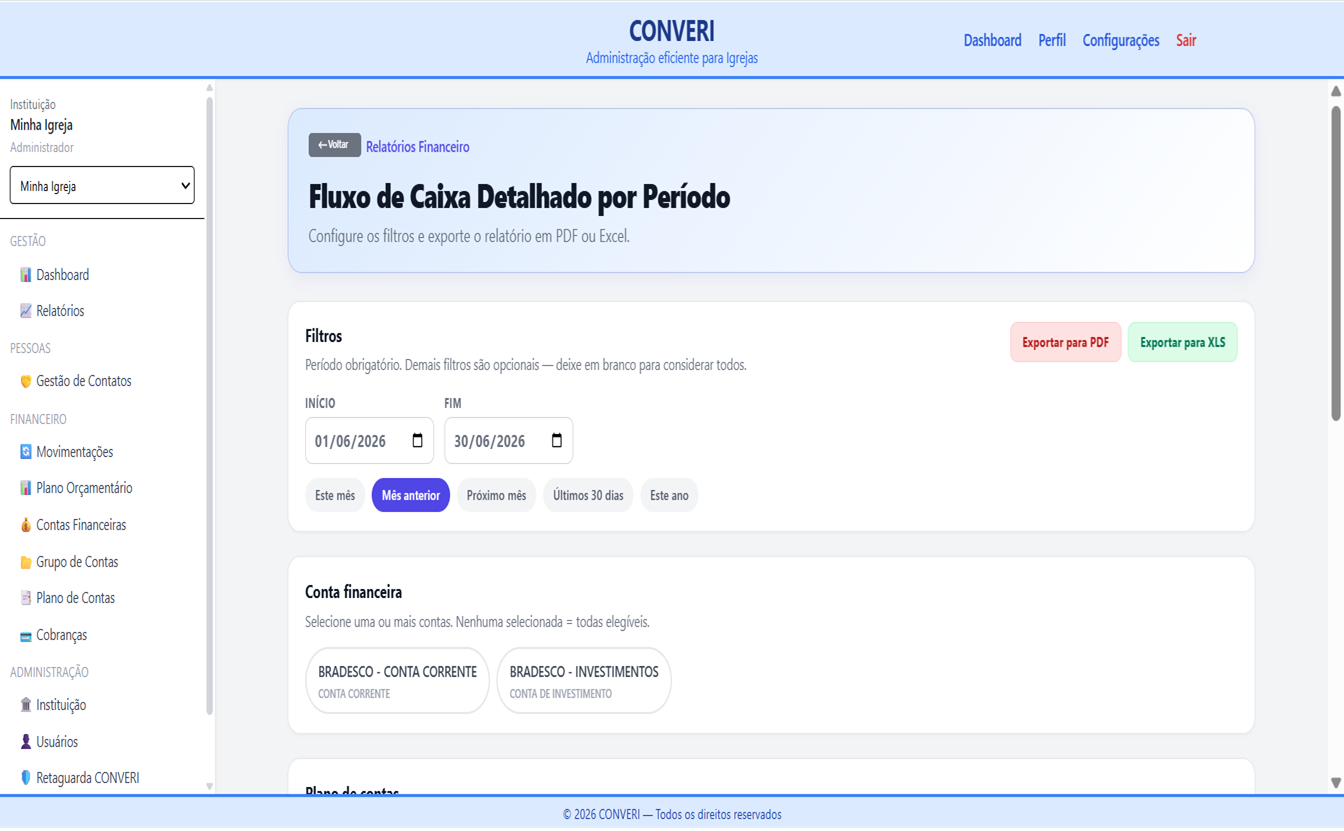Click the main scrollbar down arrow
The image size is (1344, 831).
coord(1336,783)
